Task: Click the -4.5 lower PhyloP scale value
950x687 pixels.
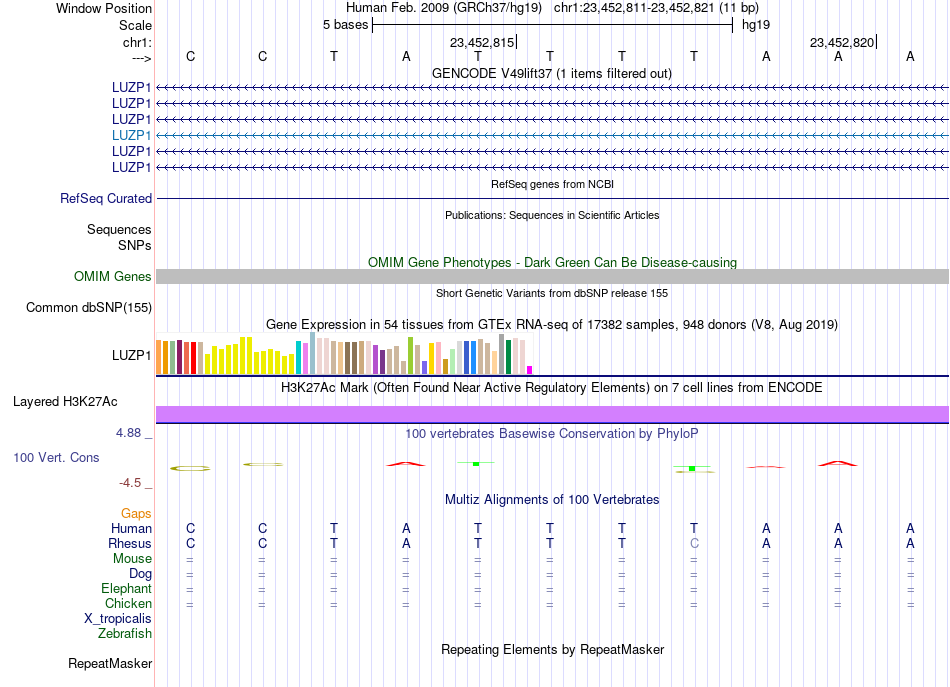Action: (x=130, y=483)
